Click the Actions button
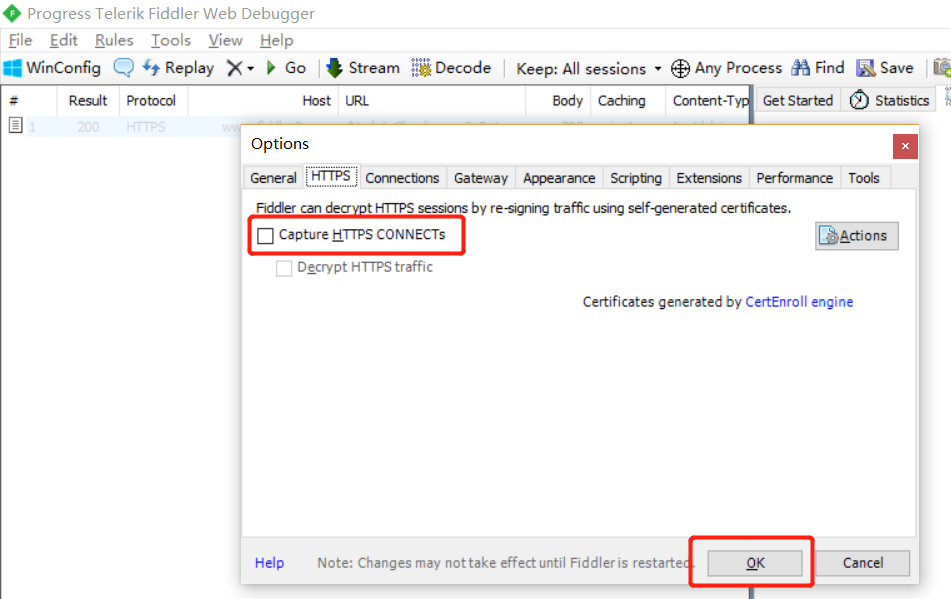This screenshot has height=599, width=951. [x=856, y=235]
